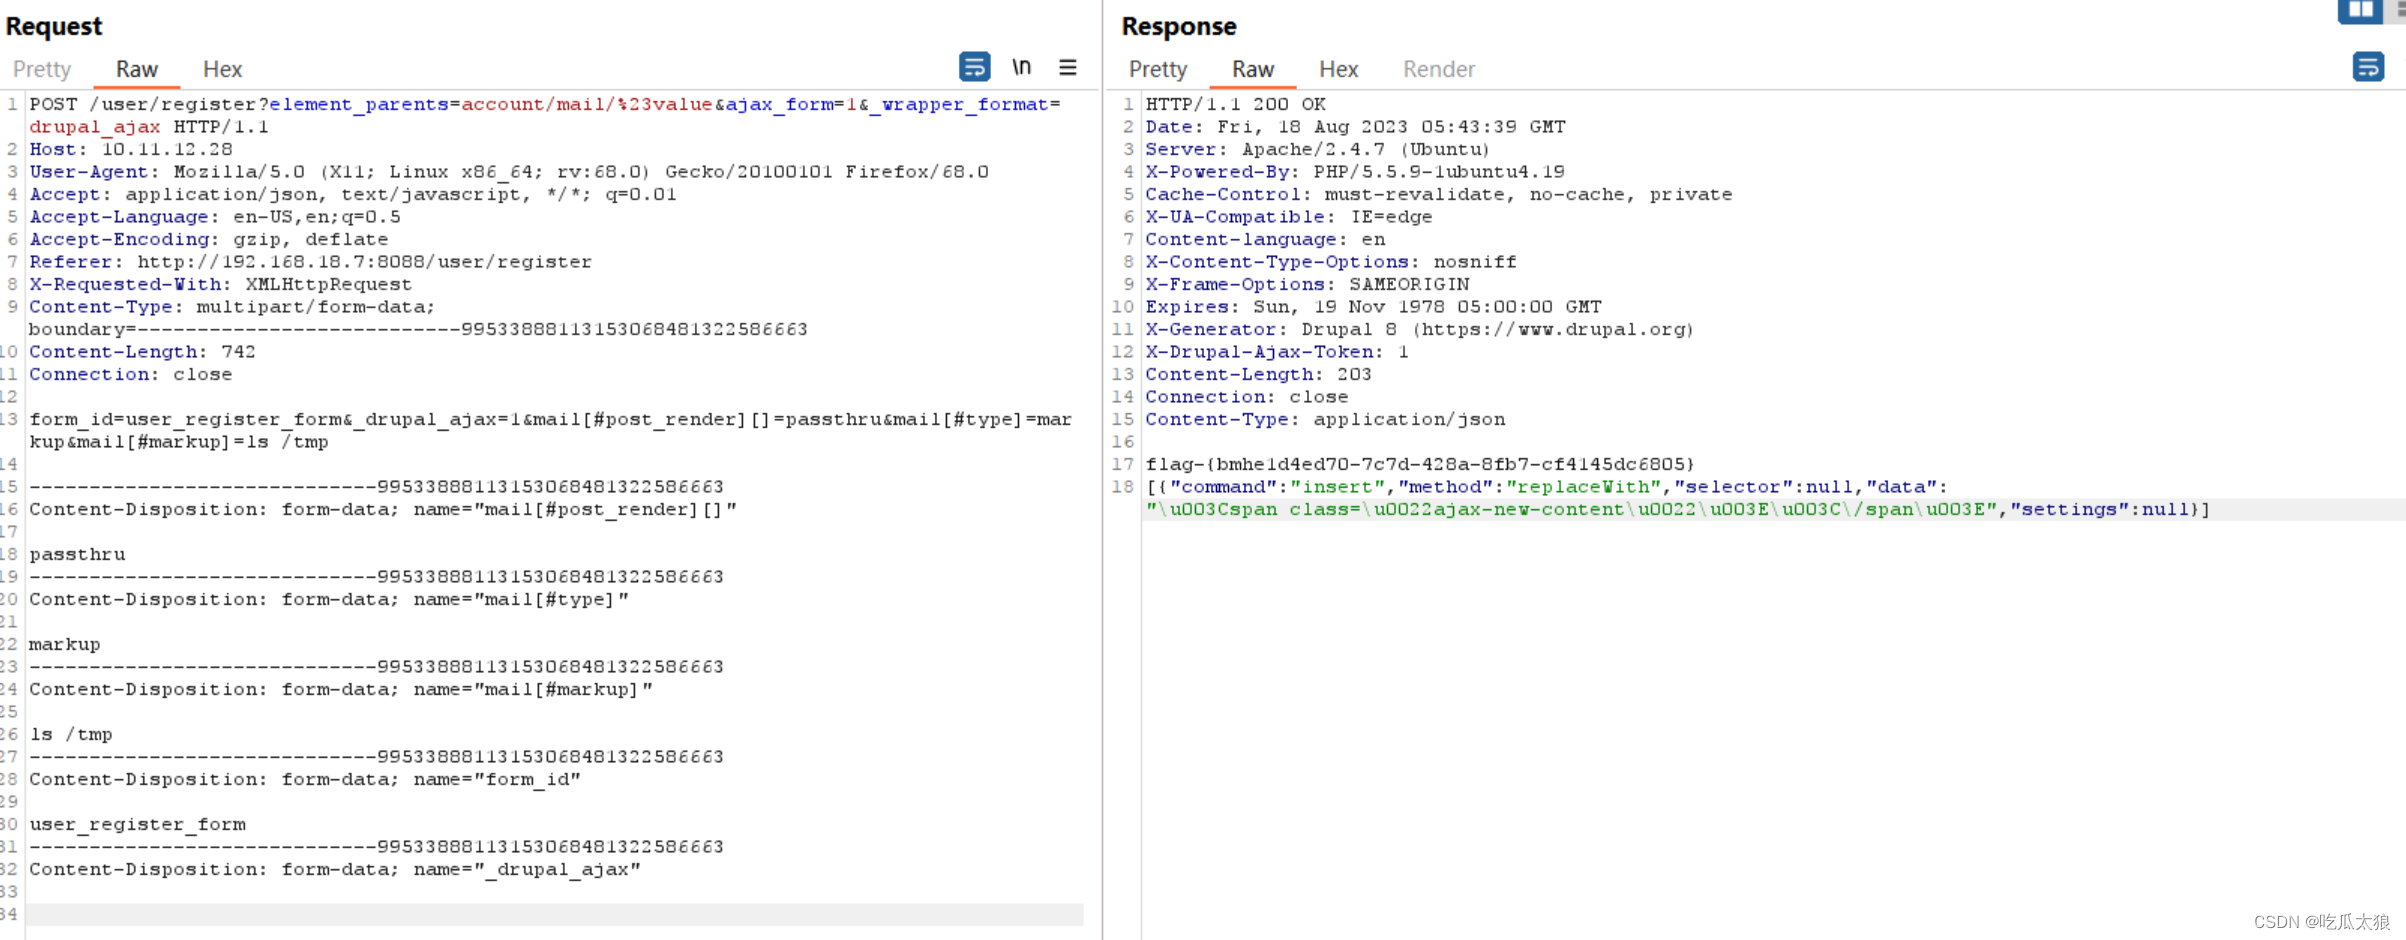Click the Host: 10.11.12.28 header
2406x940 pixels.
click(131, 149)
